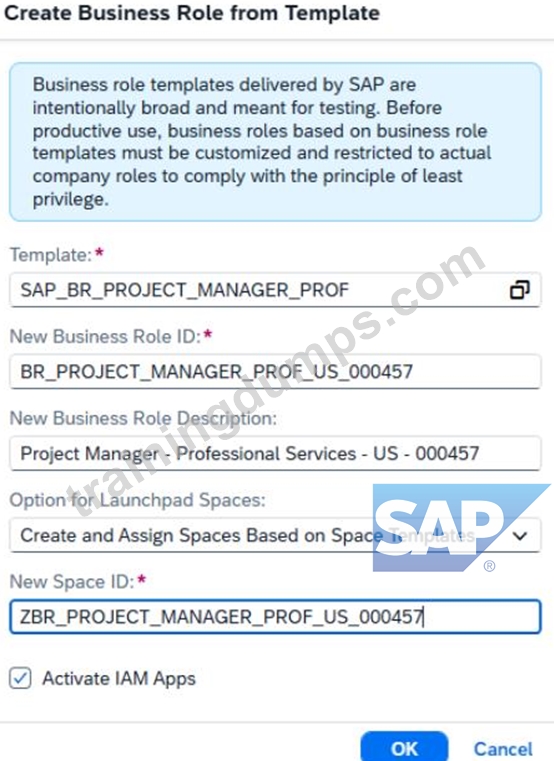Click the Option for Launchpad Spaces label
This screenshot has height=761, width=554.
tap(138, 500)
